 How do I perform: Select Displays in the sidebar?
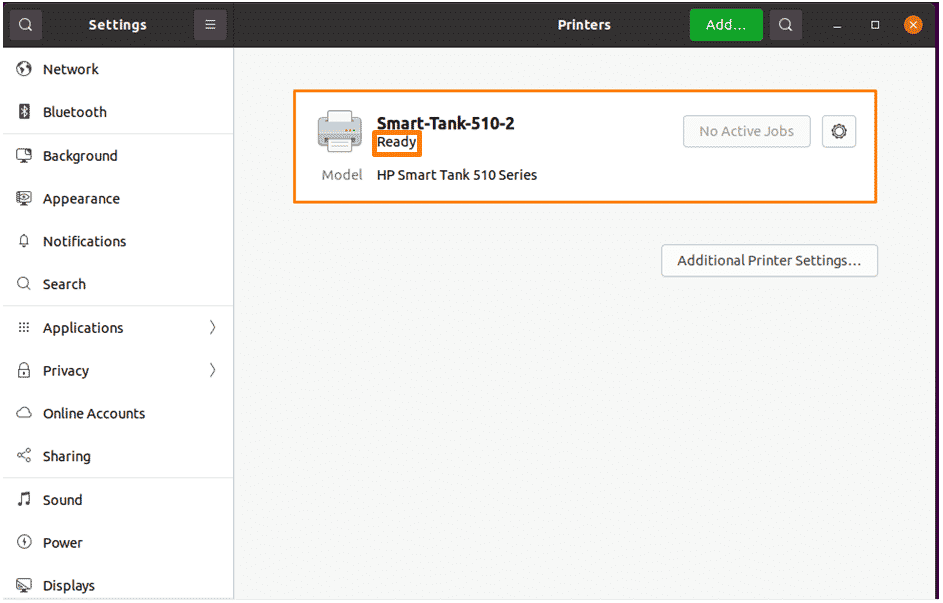pos(118,585)
